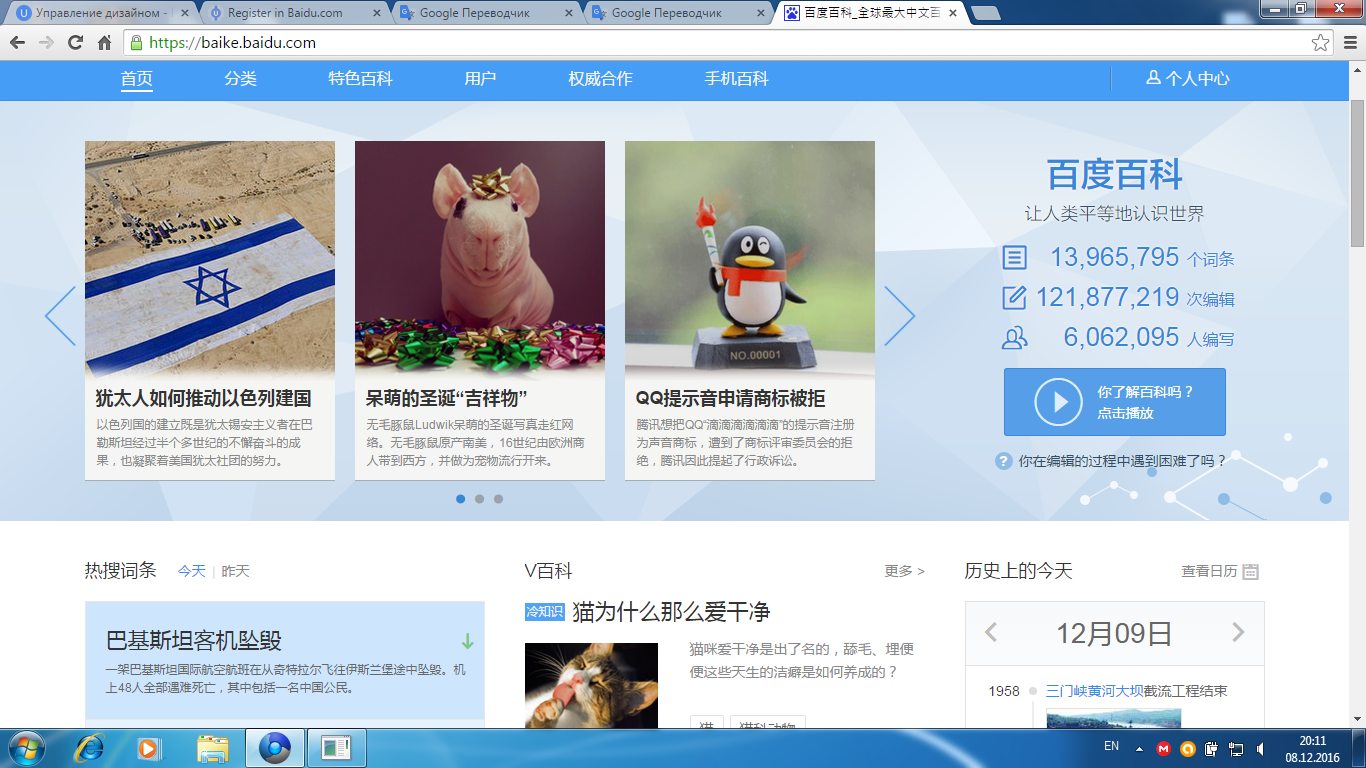The width and height of the screenshot is (1366, 768).
Task: Open article 呆萌的圣诞"吉祥物"
Action: click(446, 398)
